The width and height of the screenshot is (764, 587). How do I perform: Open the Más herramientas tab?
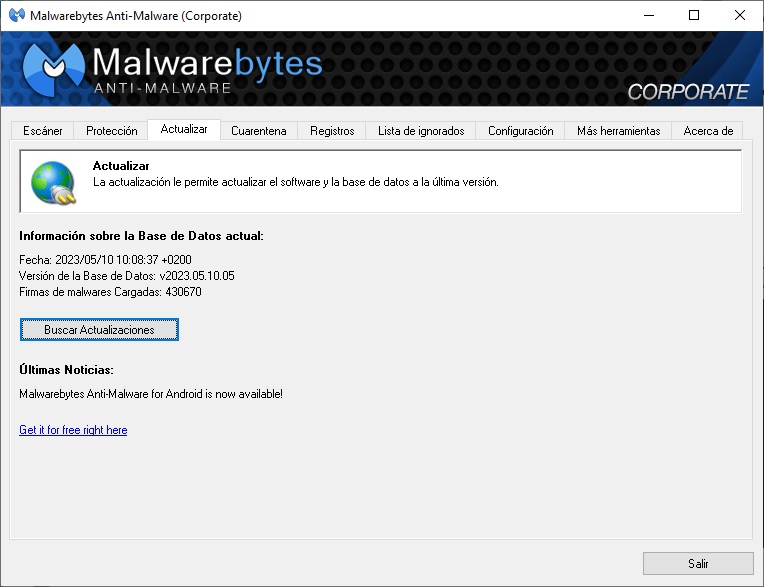coord(618,131)
